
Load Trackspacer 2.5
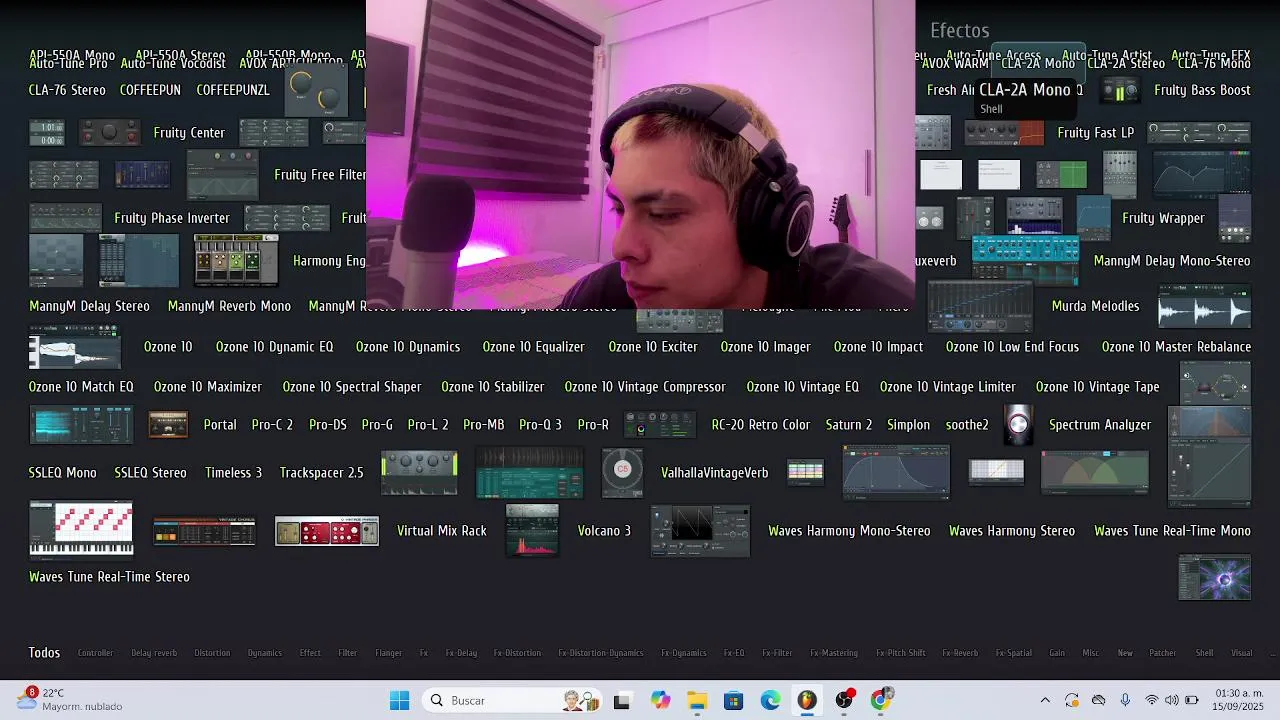[322, 473]
